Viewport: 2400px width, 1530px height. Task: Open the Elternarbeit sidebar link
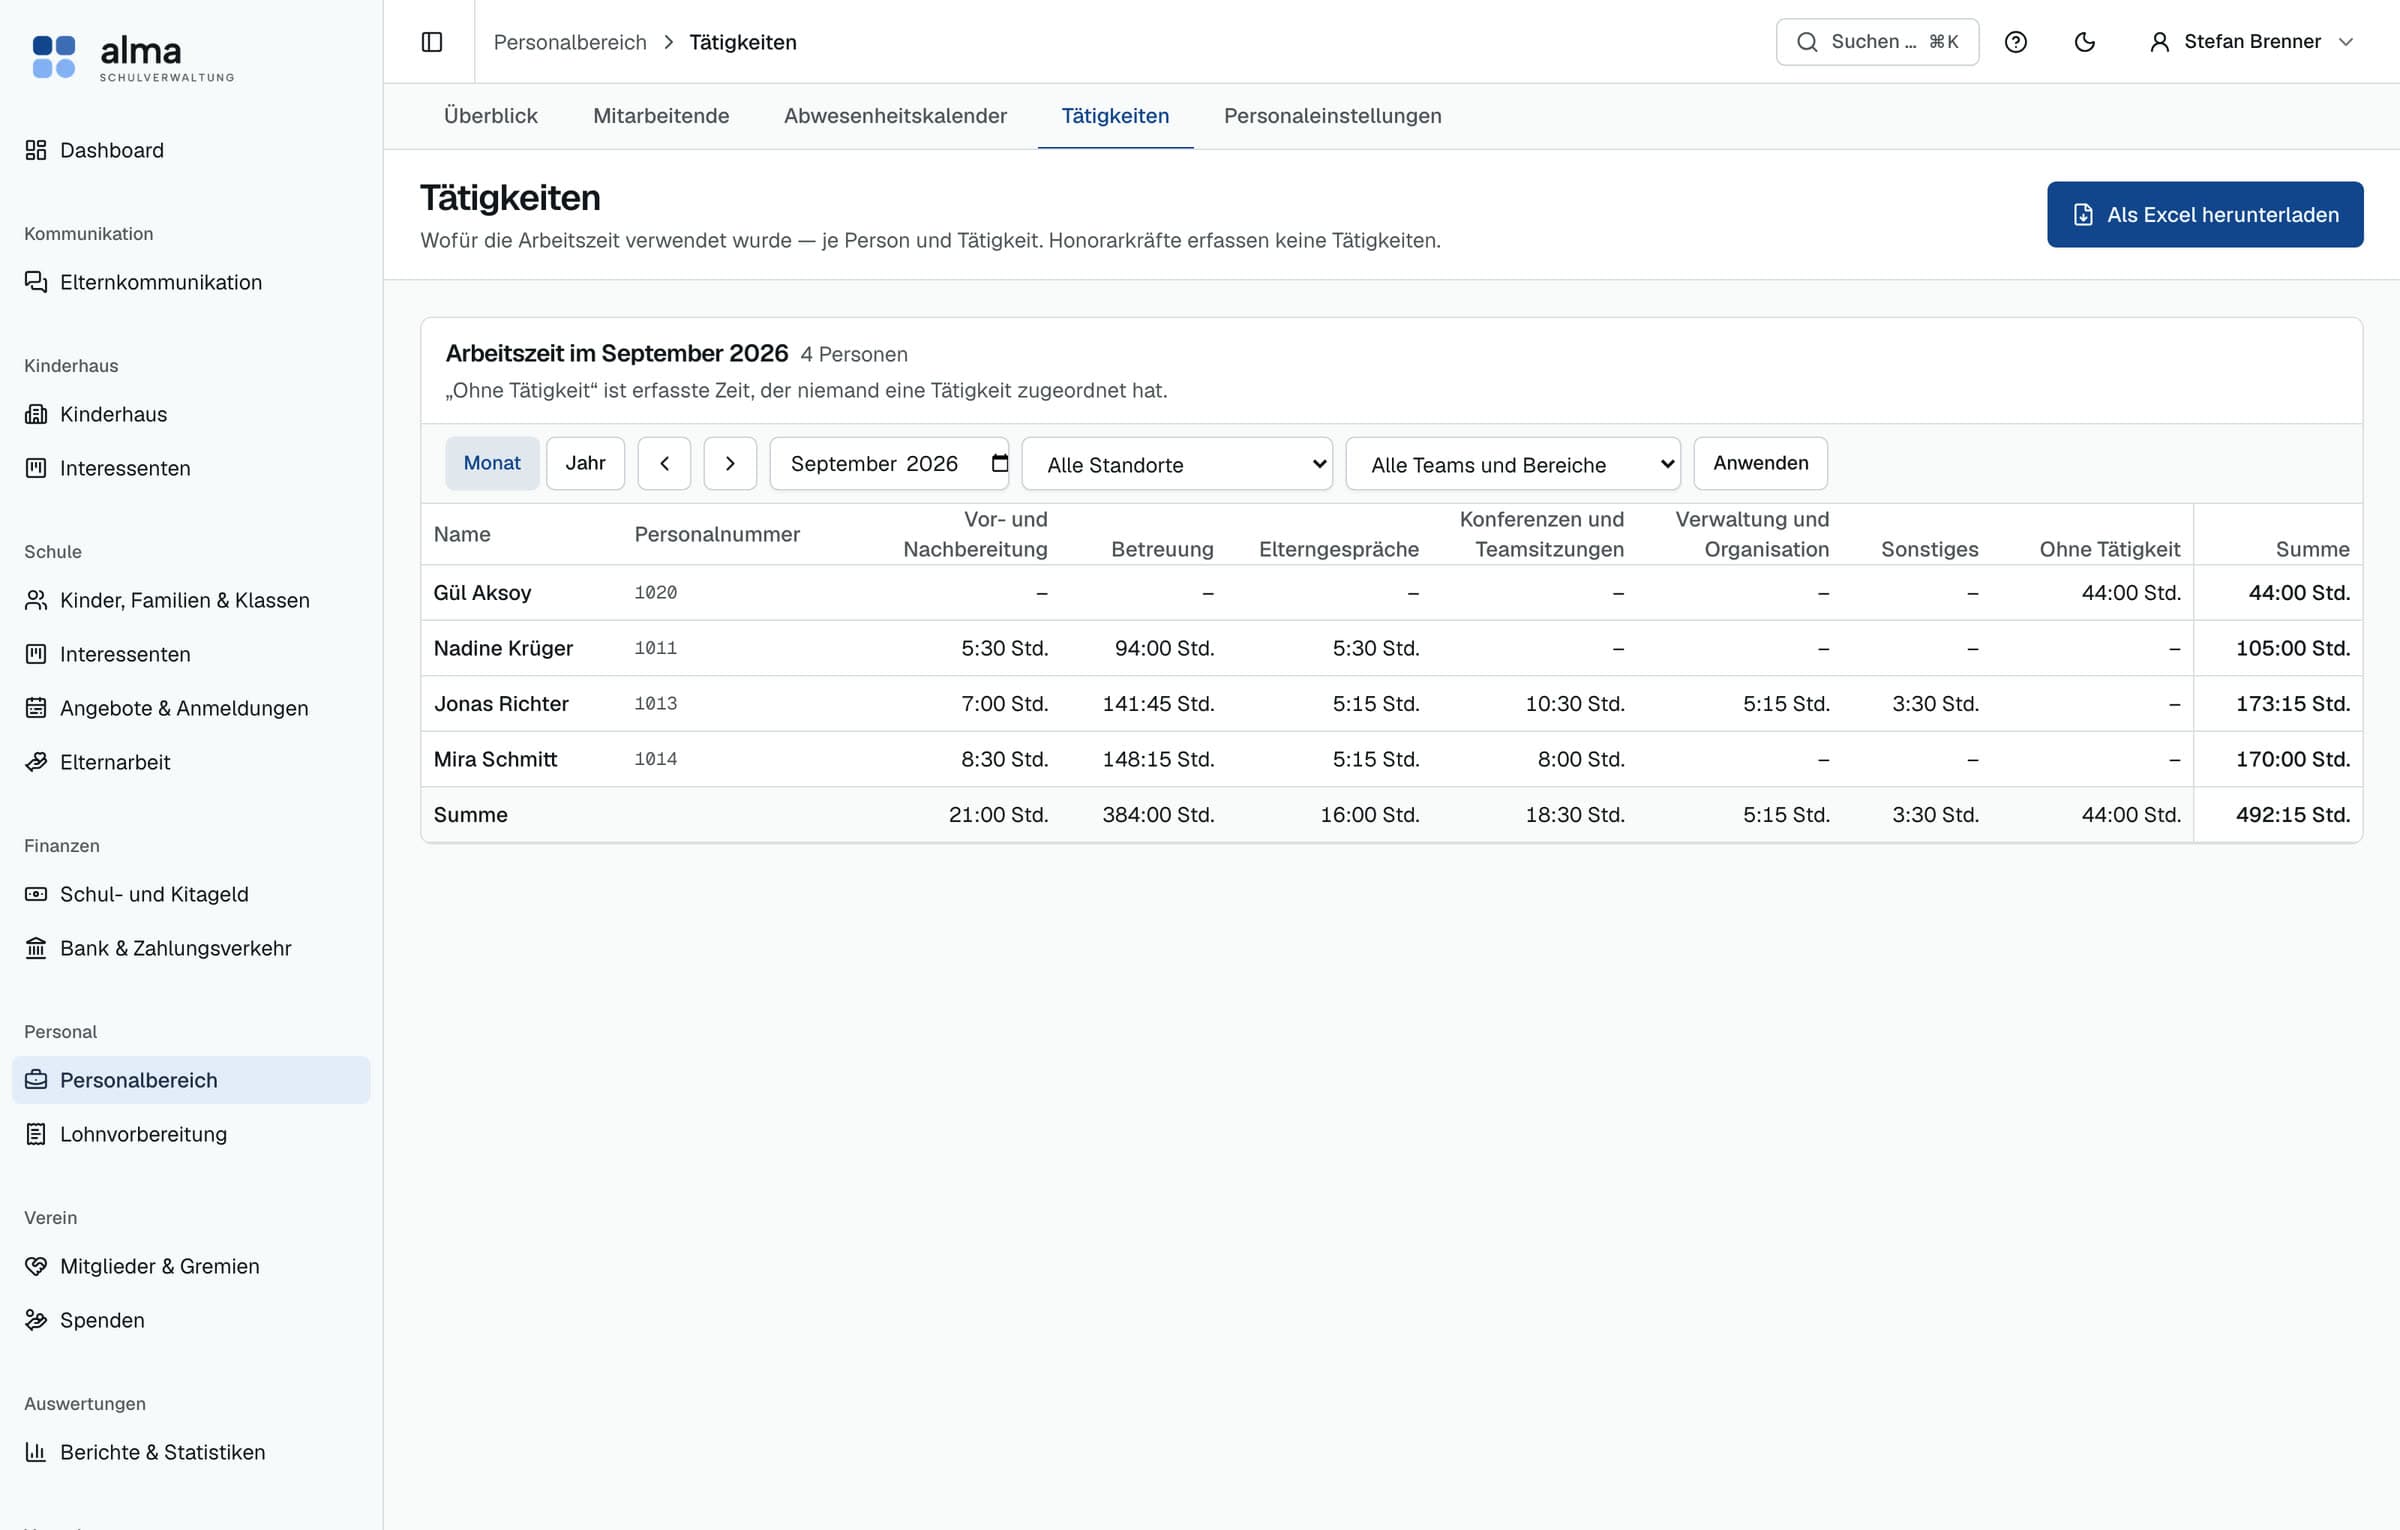(191, 762)
